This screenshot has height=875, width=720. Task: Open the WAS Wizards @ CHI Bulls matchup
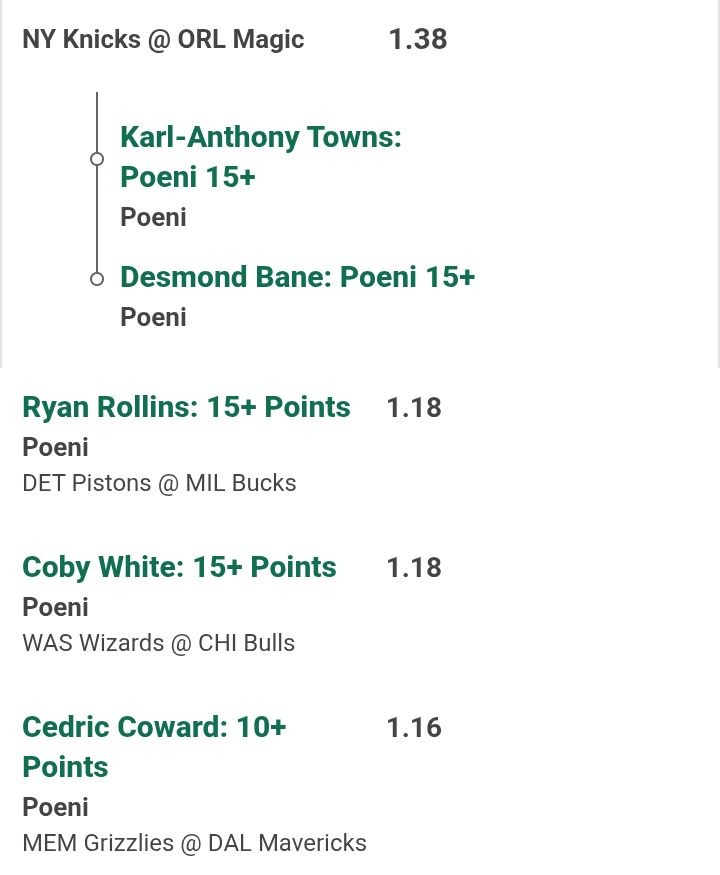[x=158, y=643]
